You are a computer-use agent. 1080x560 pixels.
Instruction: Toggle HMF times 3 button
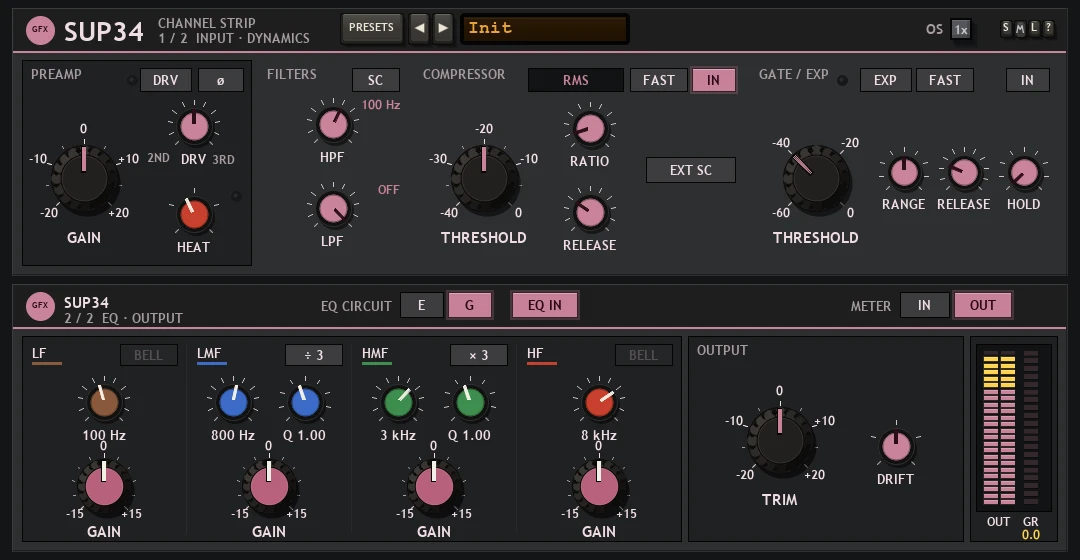479,355
